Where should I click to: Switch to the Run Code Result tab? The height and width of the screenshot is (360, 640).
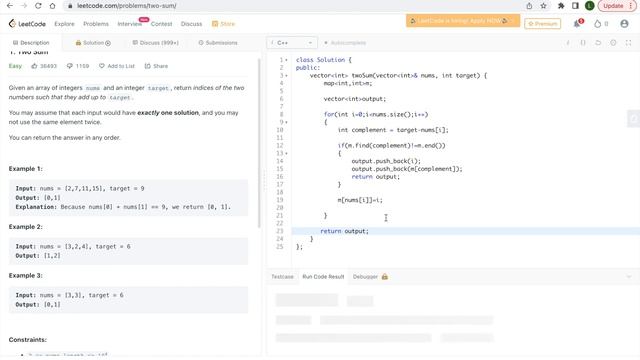click(x=323, y=277)
